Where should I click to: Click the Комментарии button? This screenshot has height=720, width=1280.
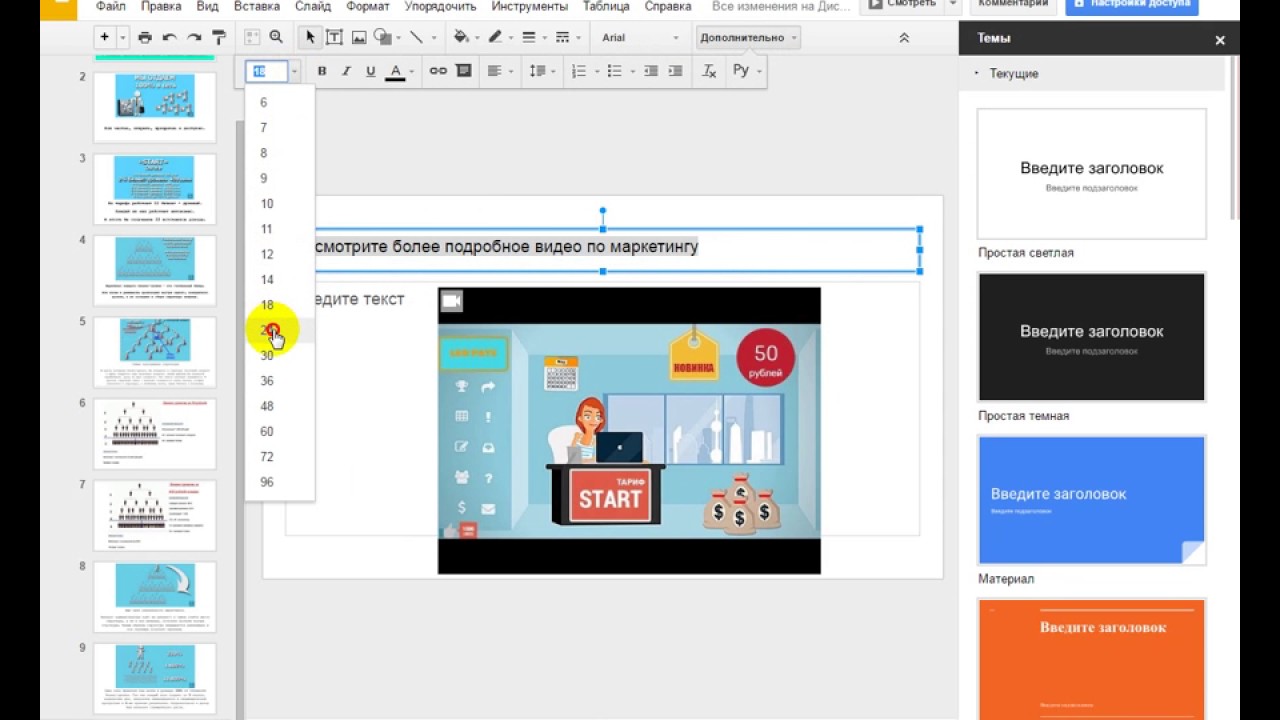pos(1012,5)
